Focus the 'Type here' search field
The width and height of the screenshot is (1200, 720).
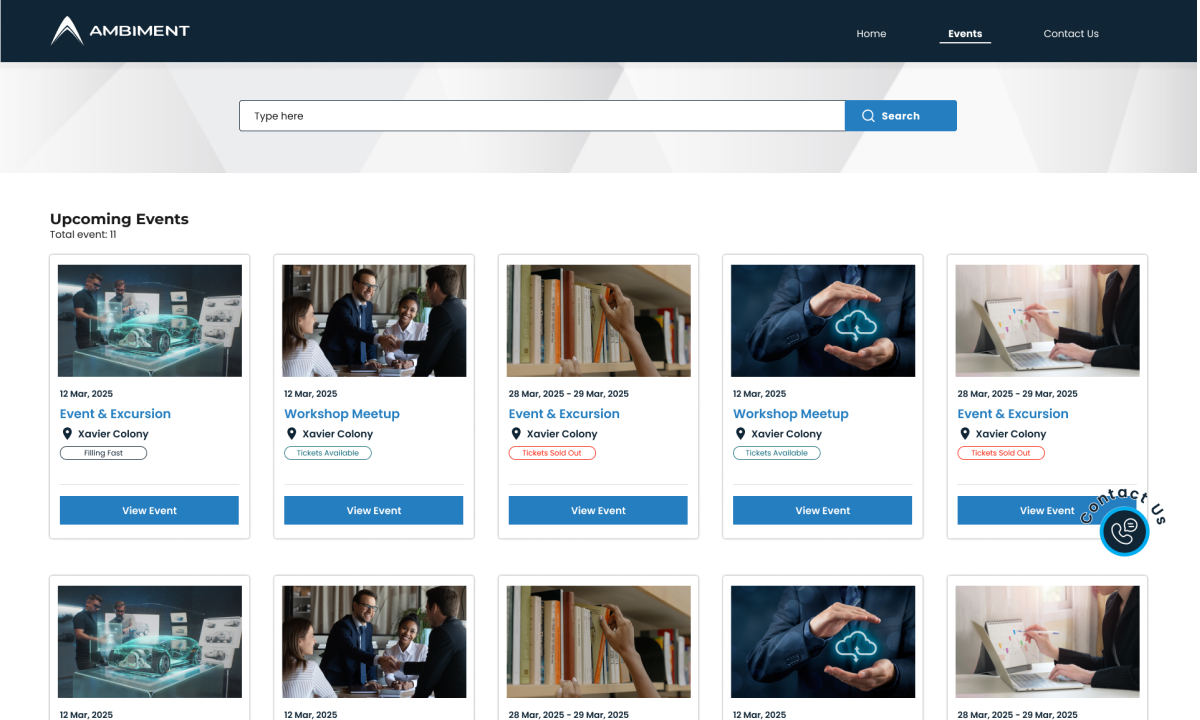pyautogui.click(x=542, y=116)
